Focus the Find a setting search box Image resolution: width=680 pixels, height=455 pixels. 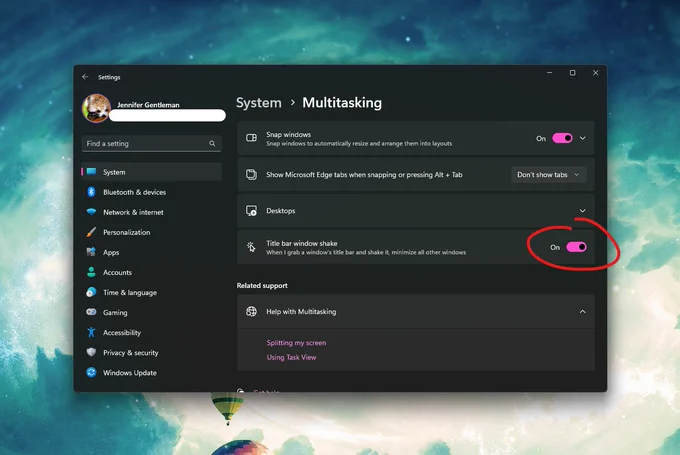151,144
